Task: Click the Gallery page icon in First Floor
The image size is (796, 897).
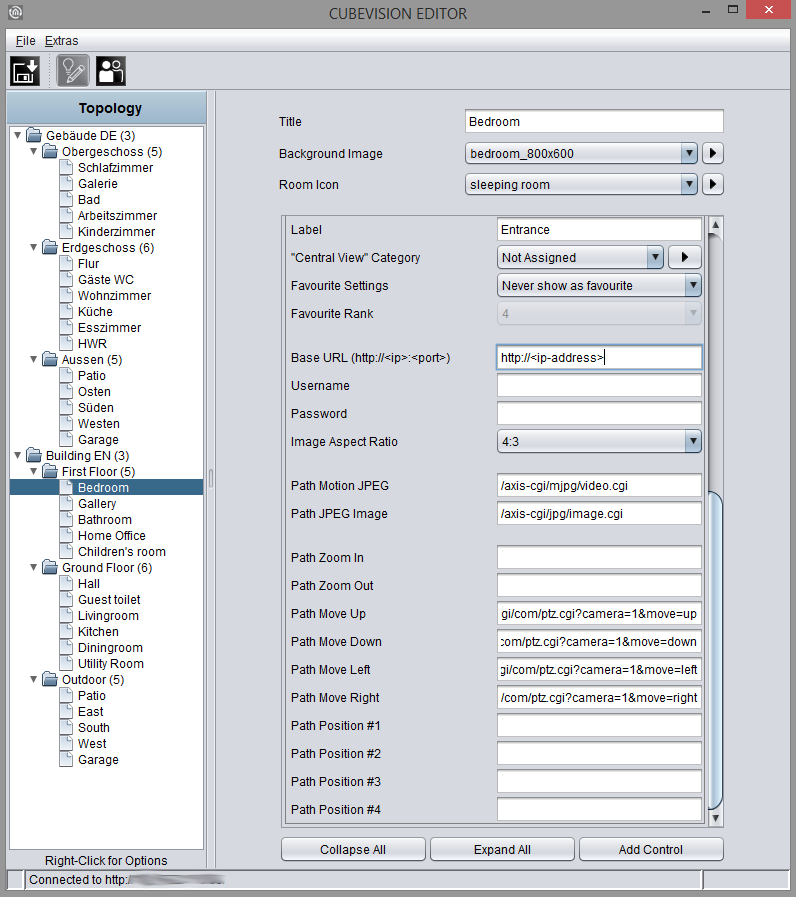Action: pyautogui.click(x=67, y=503)
